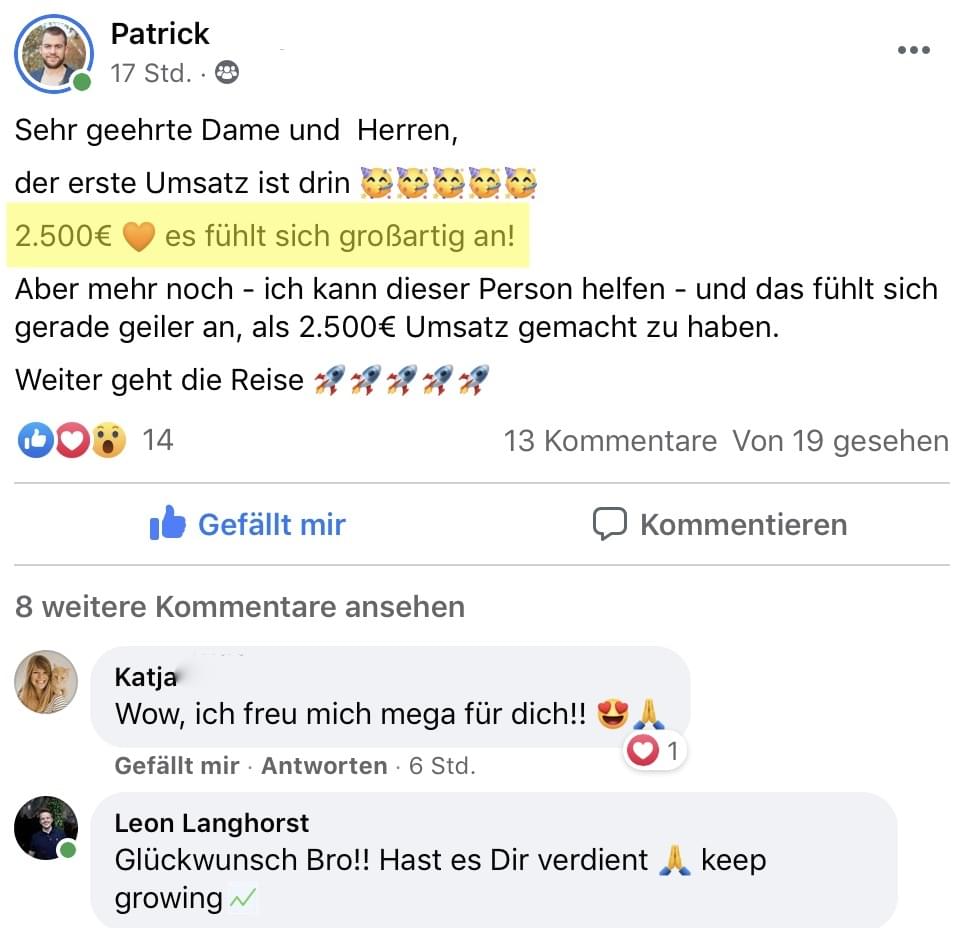The height and width of the screenshot is (928, 976).
Task: Click the speech bubble icon beside Kommentieren
Action: click(x=609, y=524)
